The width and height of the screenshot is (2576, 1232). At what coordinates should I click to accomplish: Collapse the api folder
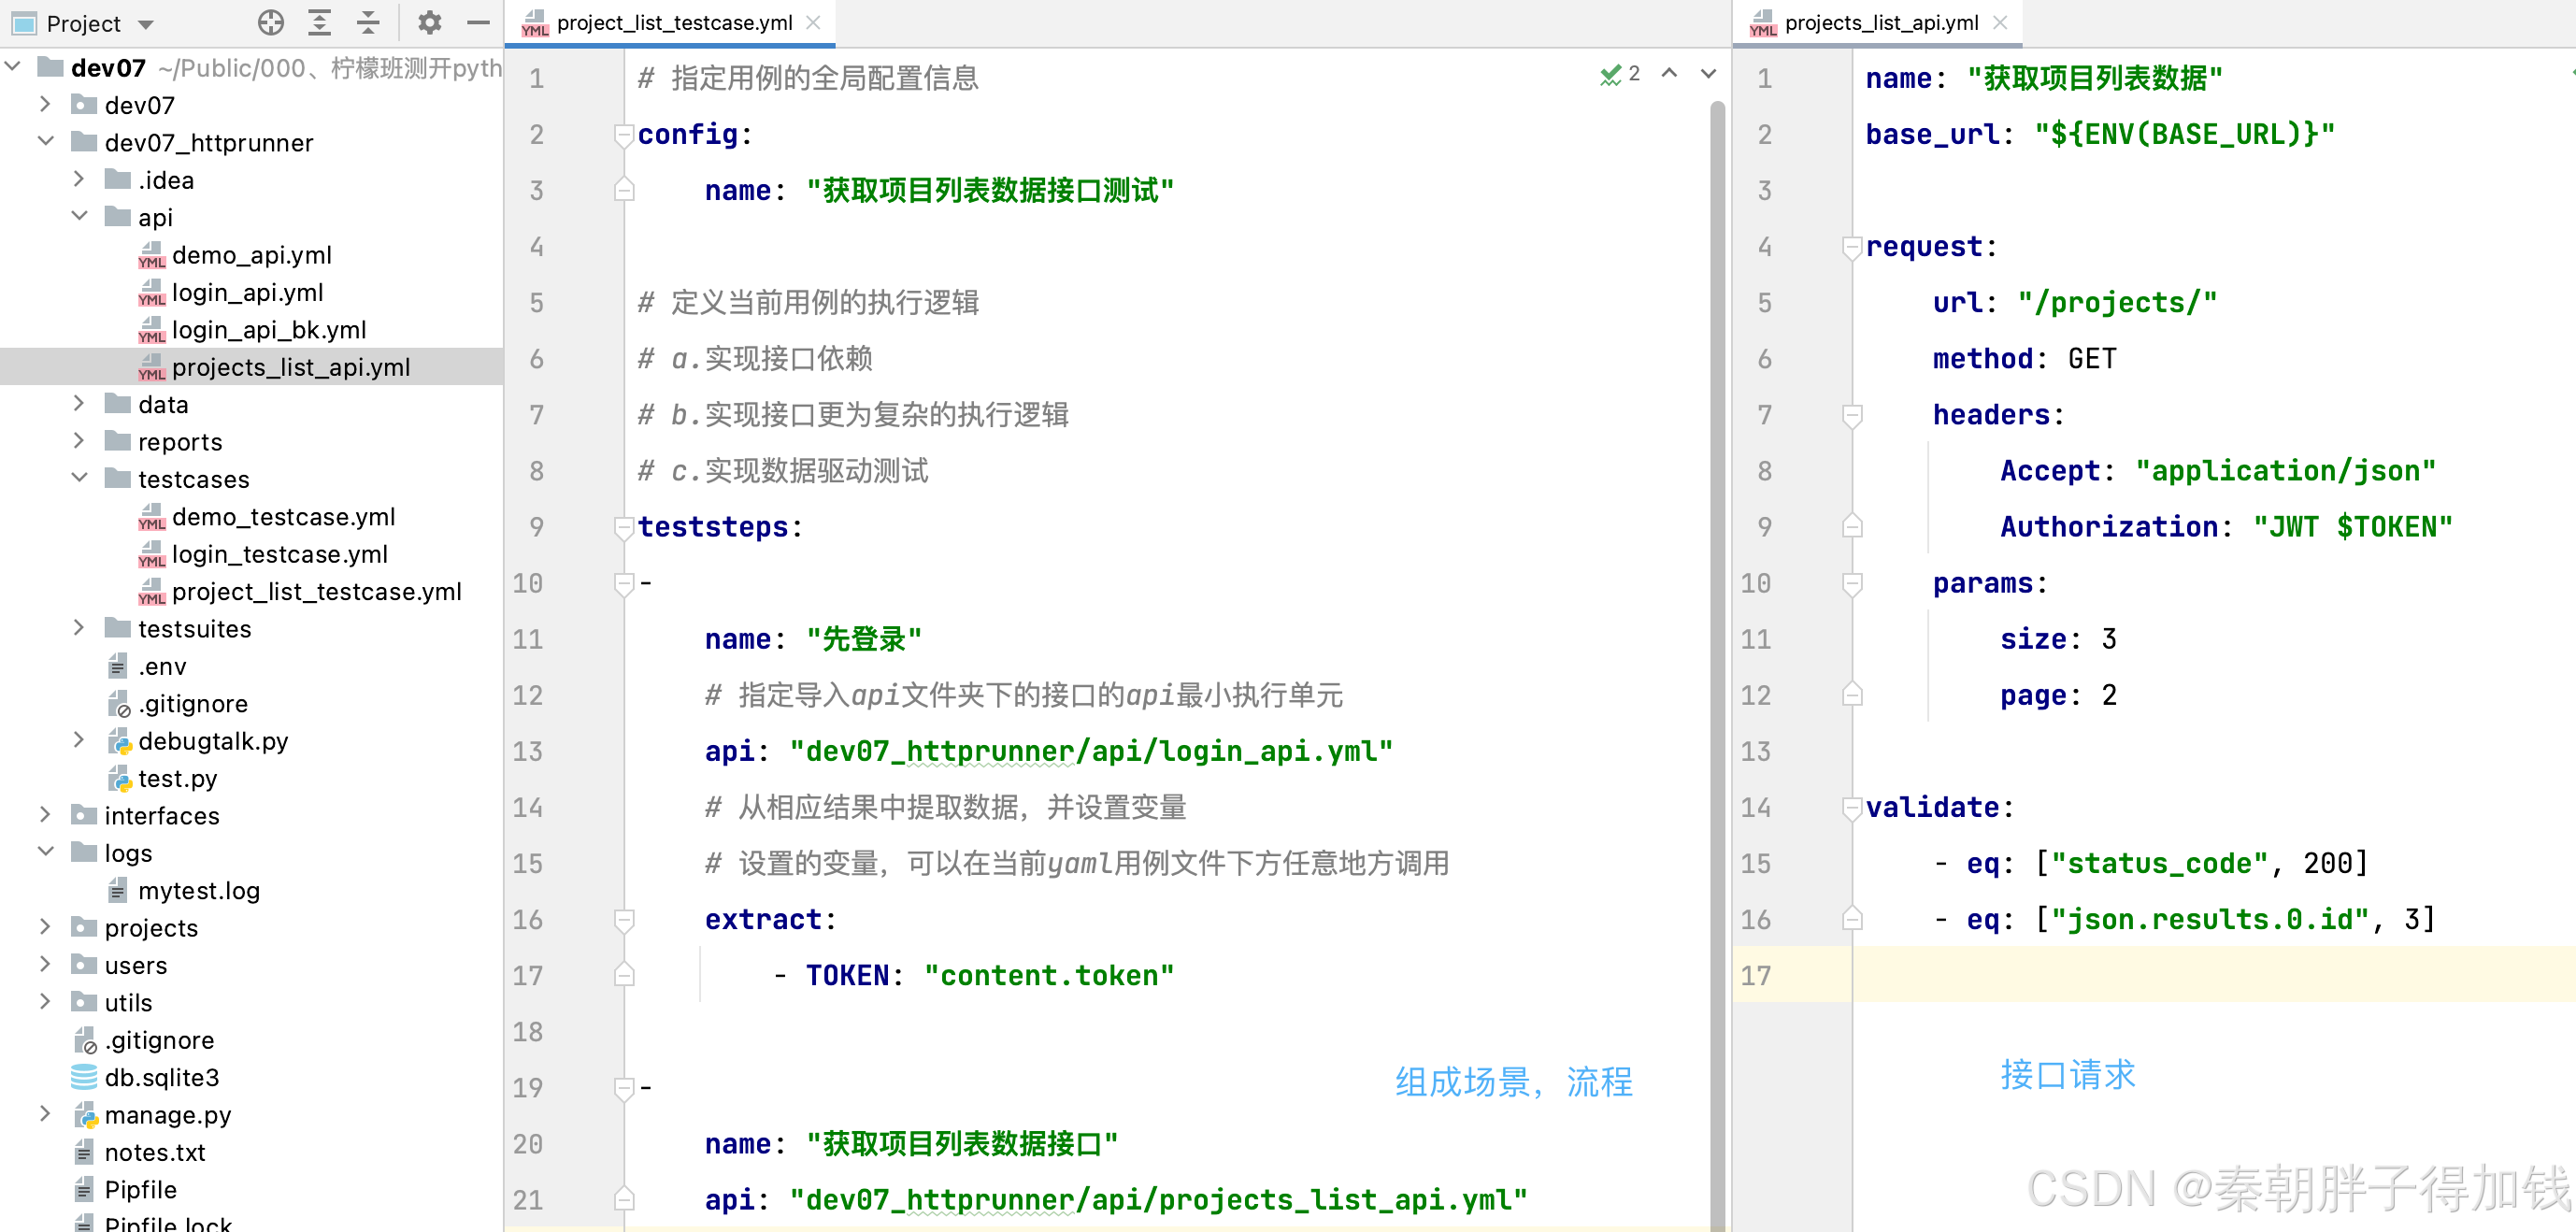80,216
